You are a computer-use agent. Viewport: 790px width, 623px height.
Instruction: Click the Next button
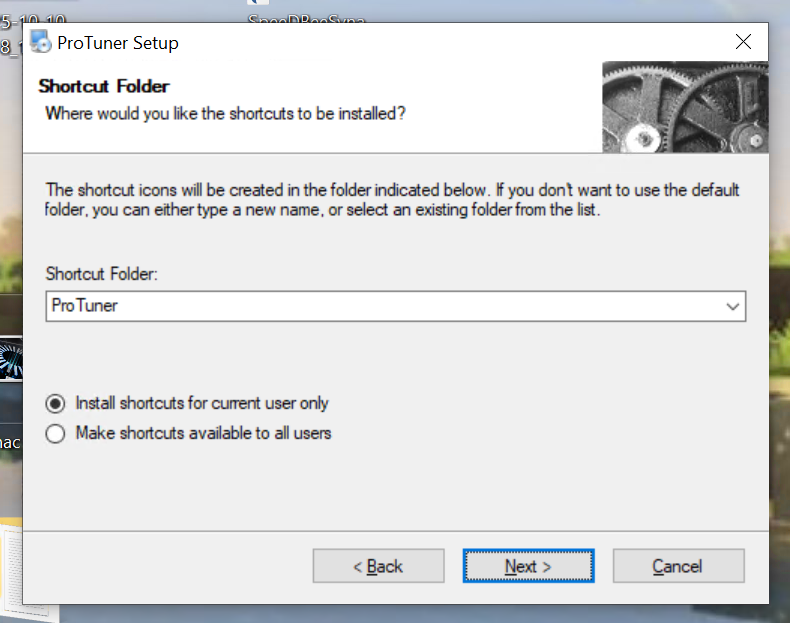point(528,566)
